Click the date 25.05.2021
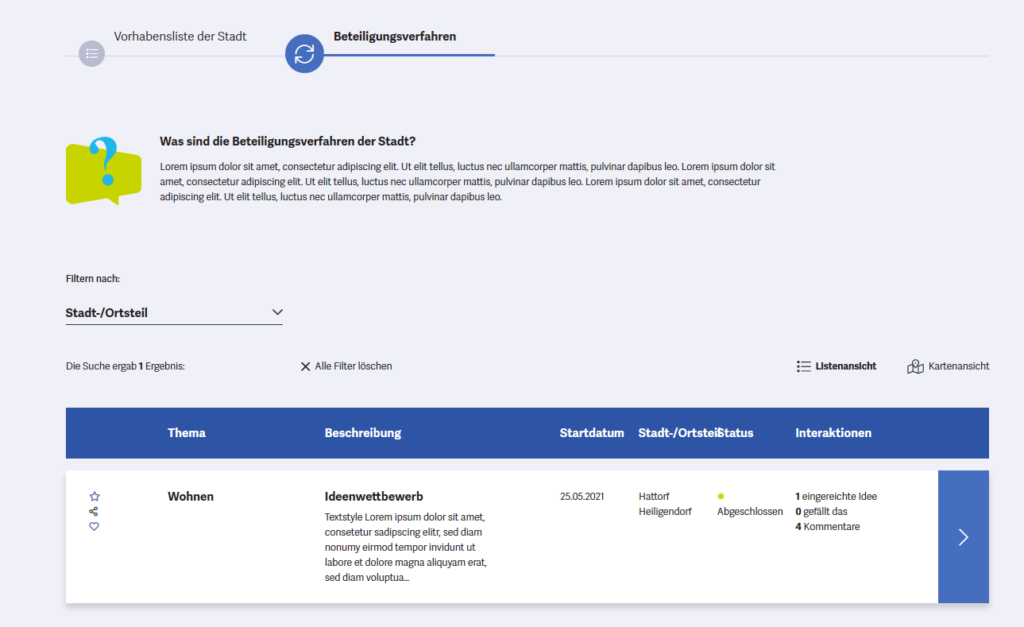The image size is (1024, 627). (582, 496)
